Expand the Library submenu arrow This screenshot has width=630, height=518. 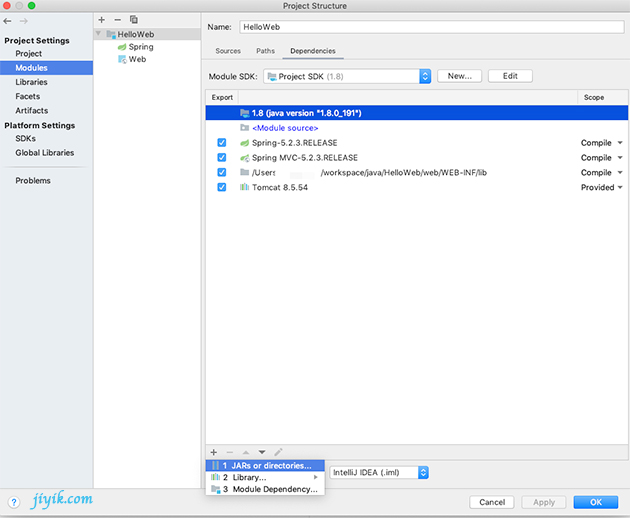tap(316, 477)
